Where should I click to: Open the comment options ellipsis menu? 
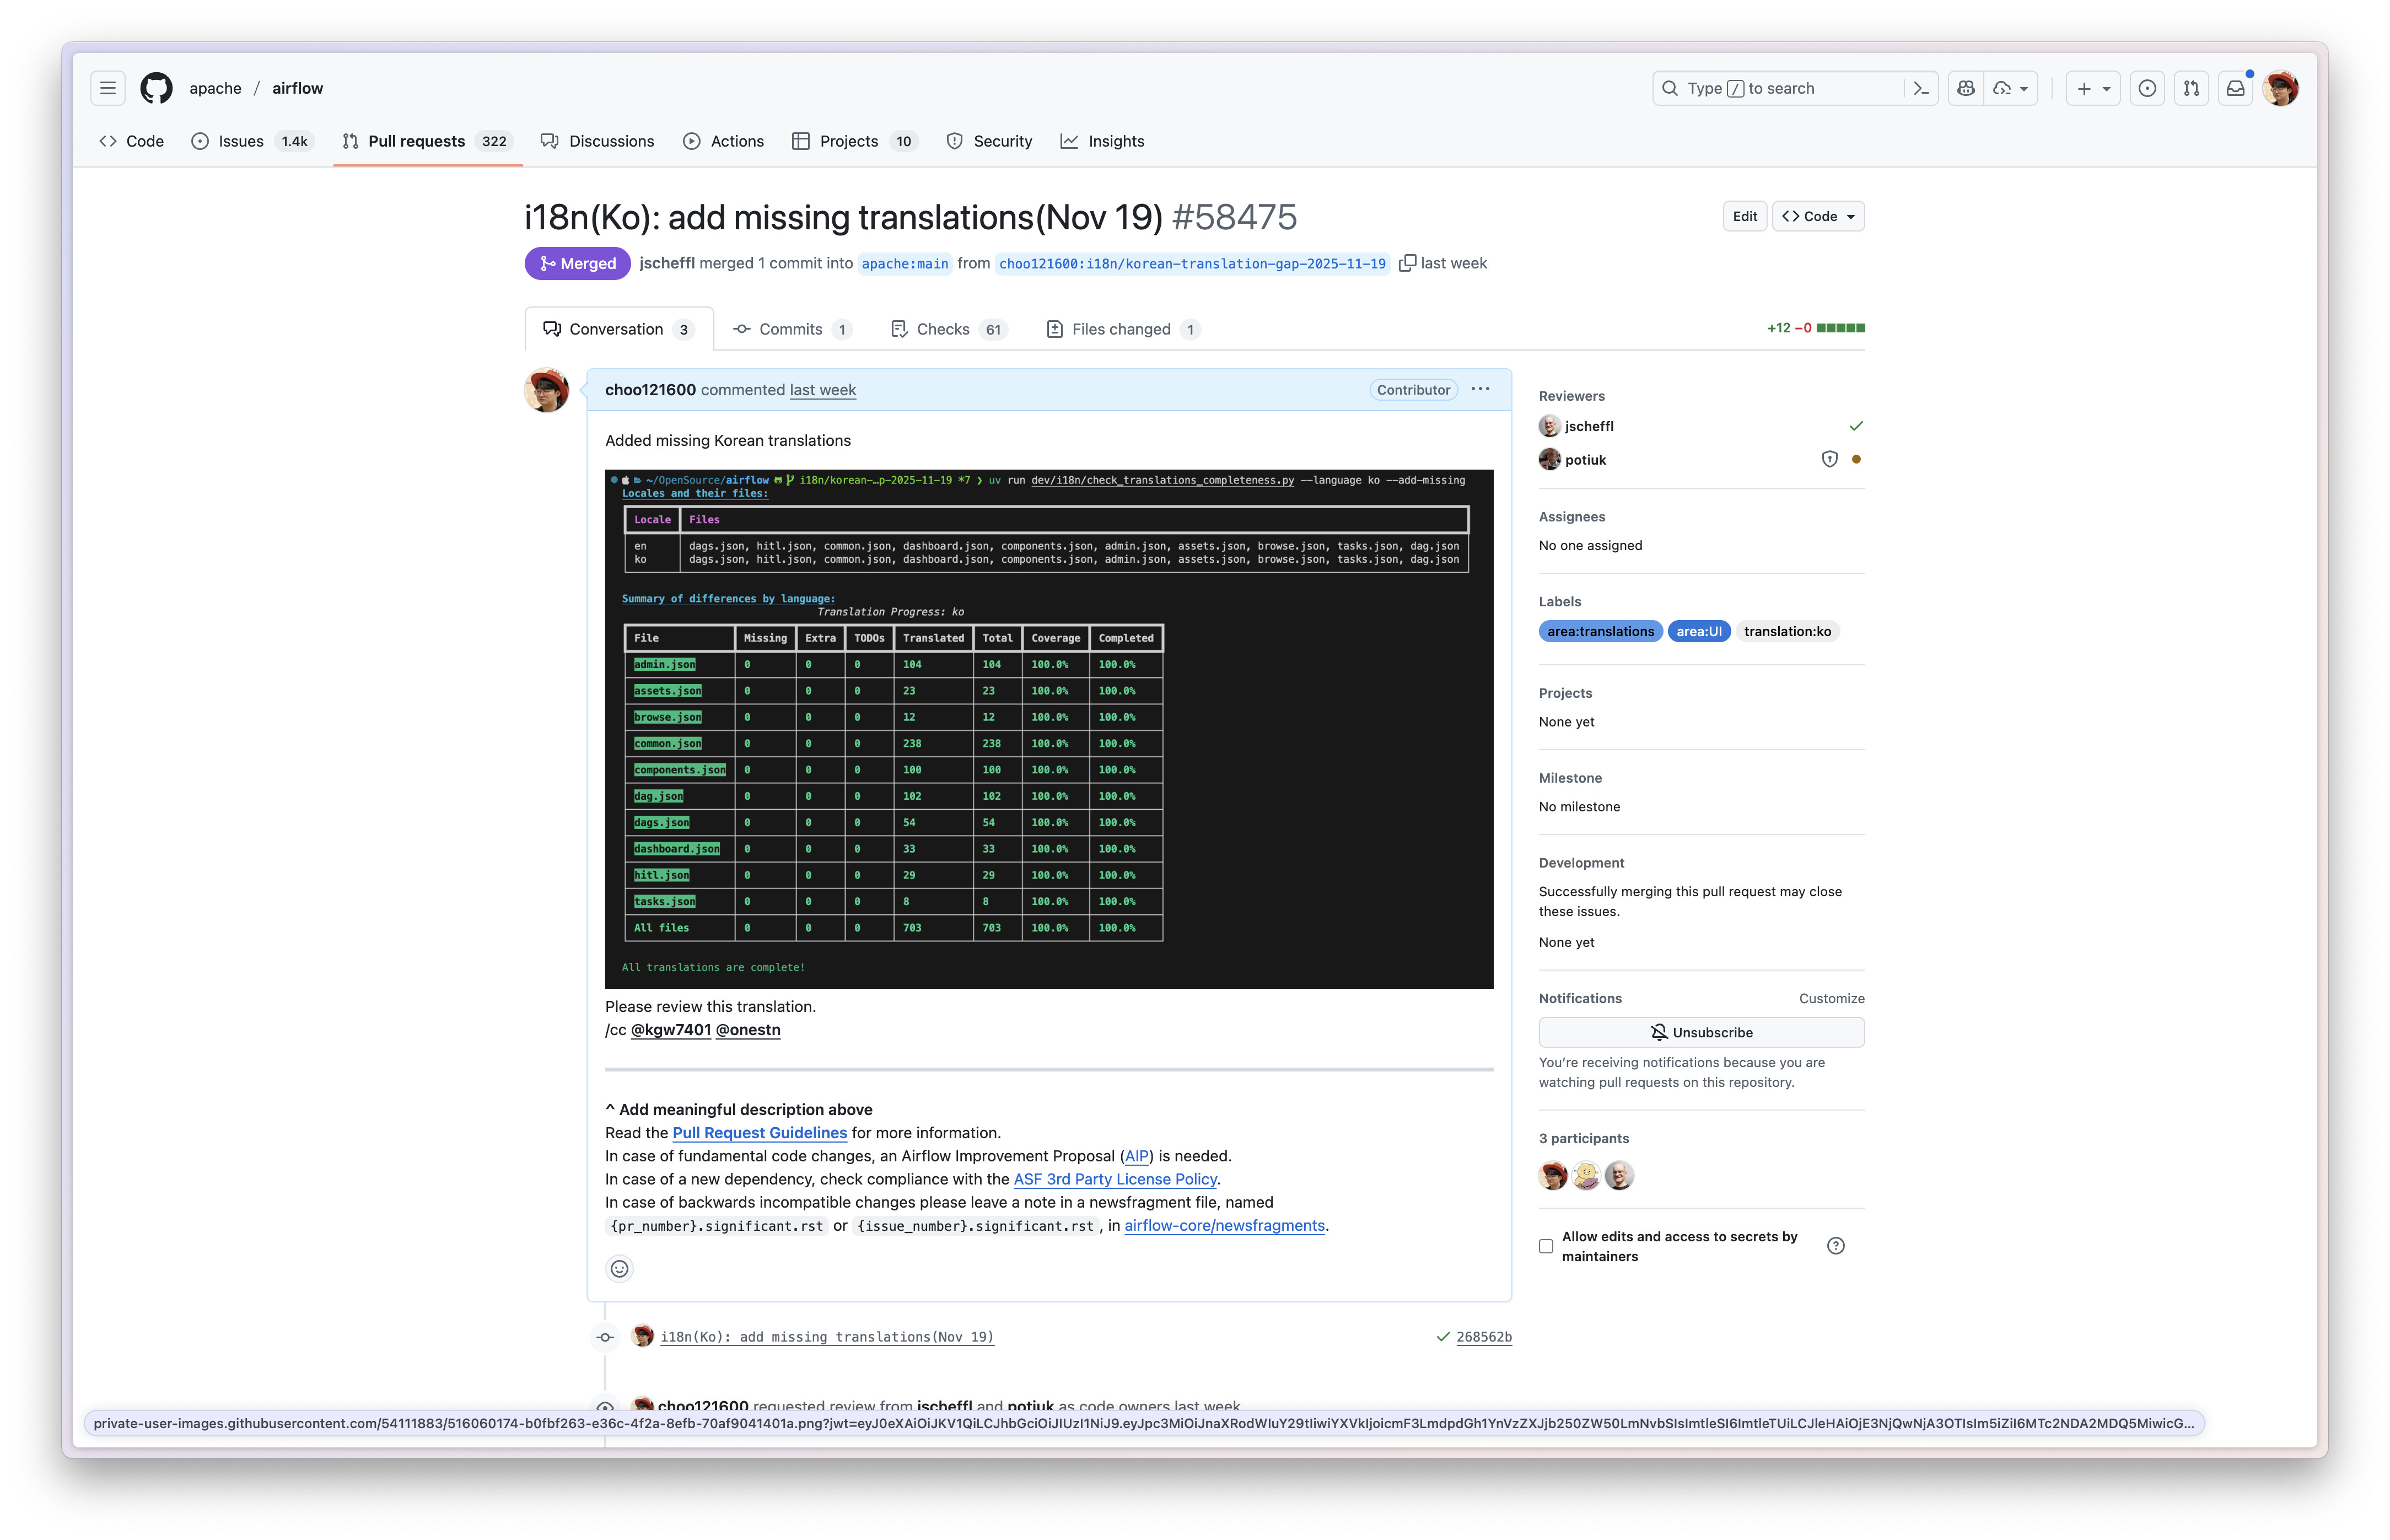click(1480, 389)
